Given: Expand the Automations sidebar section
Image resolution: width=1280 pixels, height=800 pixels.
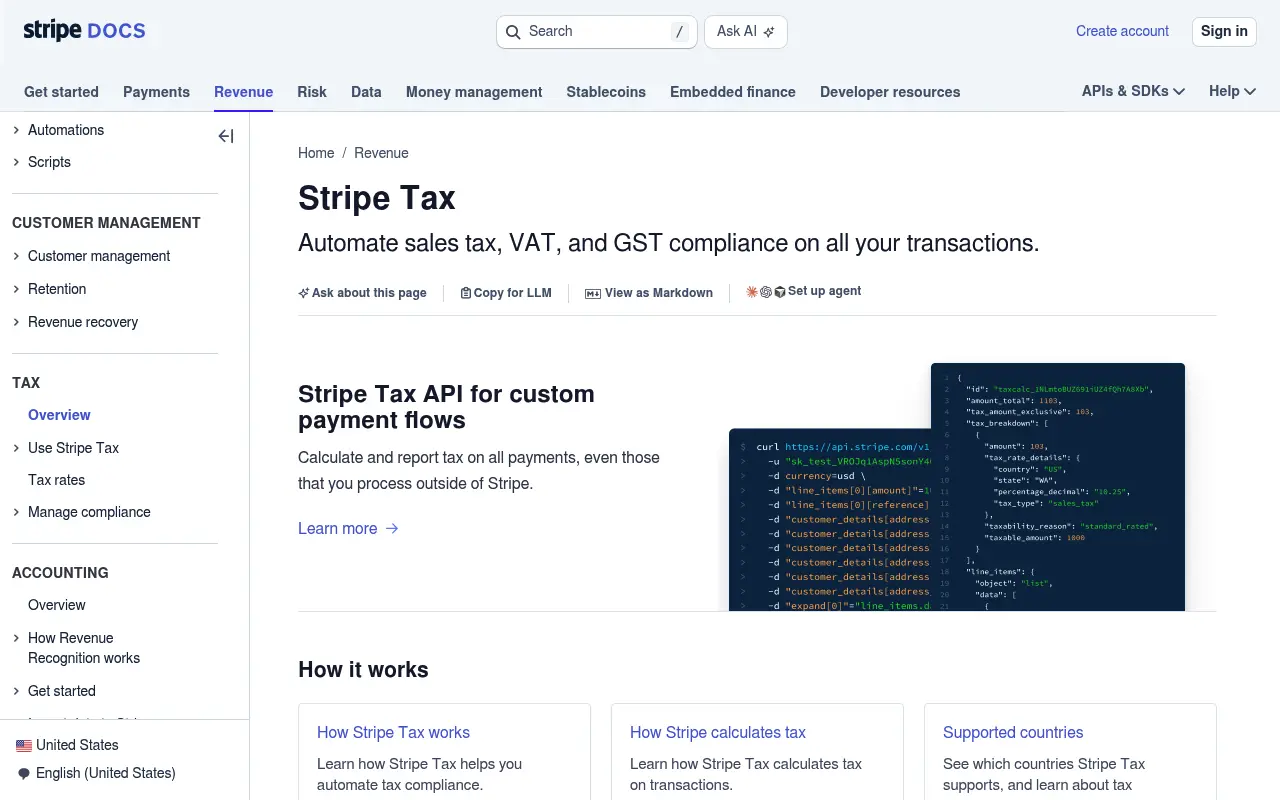Looking at the screenshot, I should pyautogui.click(x=16, y=130).
